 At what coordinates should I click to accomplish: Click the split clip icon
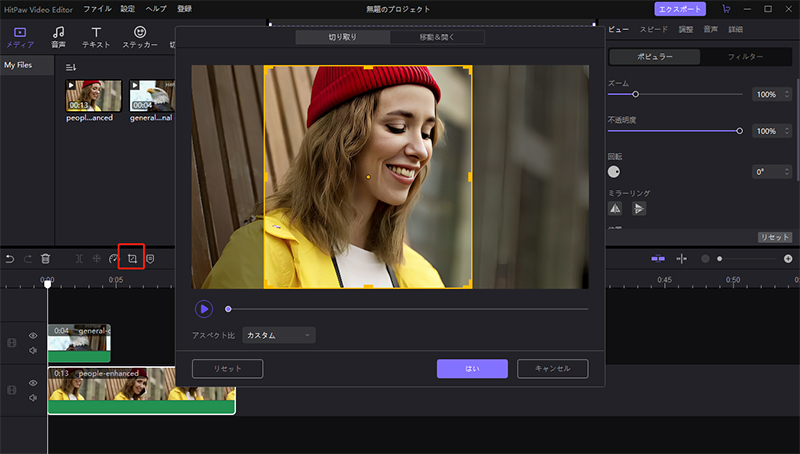79,259
